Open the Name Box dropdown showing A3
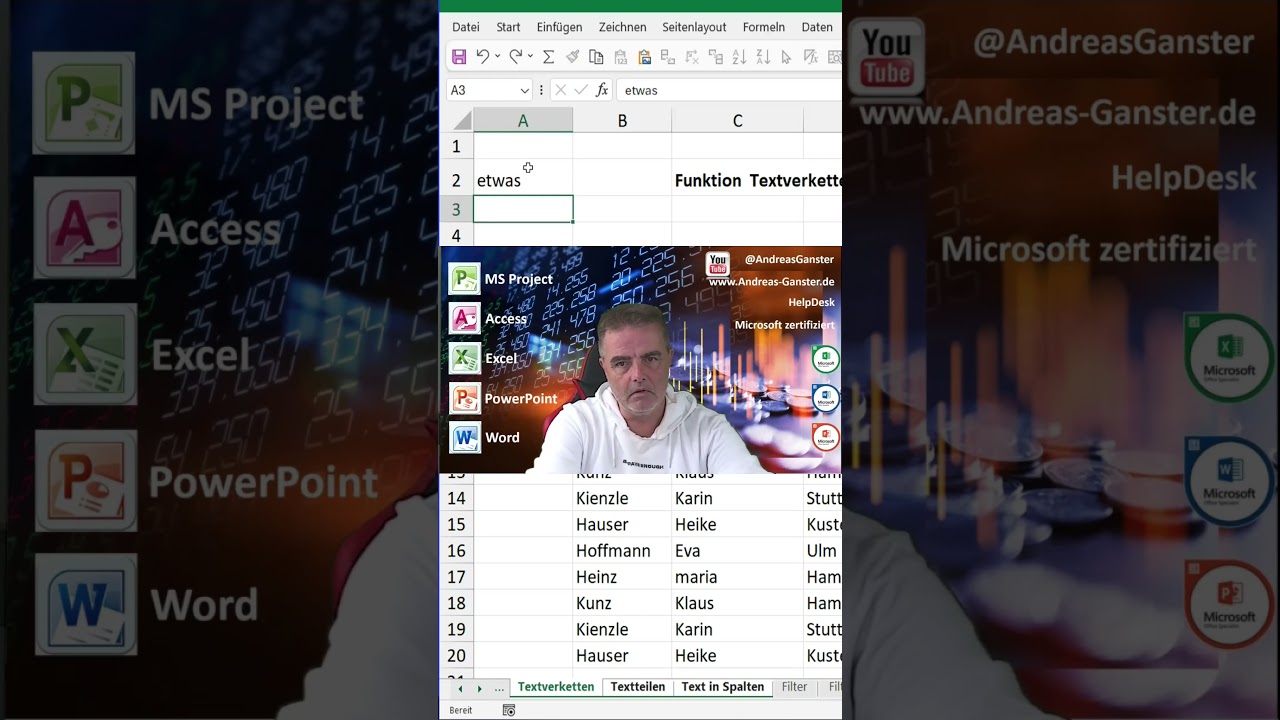 (x=524, y=90)
